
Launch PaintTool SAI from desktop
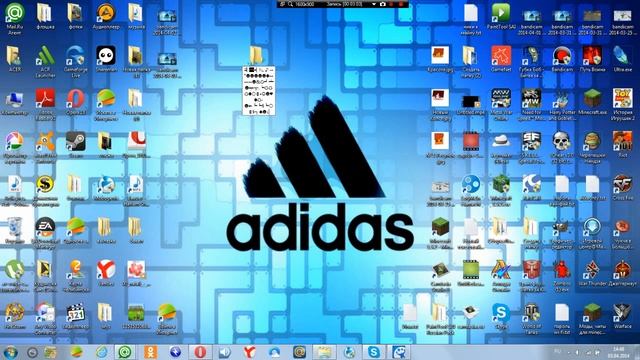[x=501, y=16]
